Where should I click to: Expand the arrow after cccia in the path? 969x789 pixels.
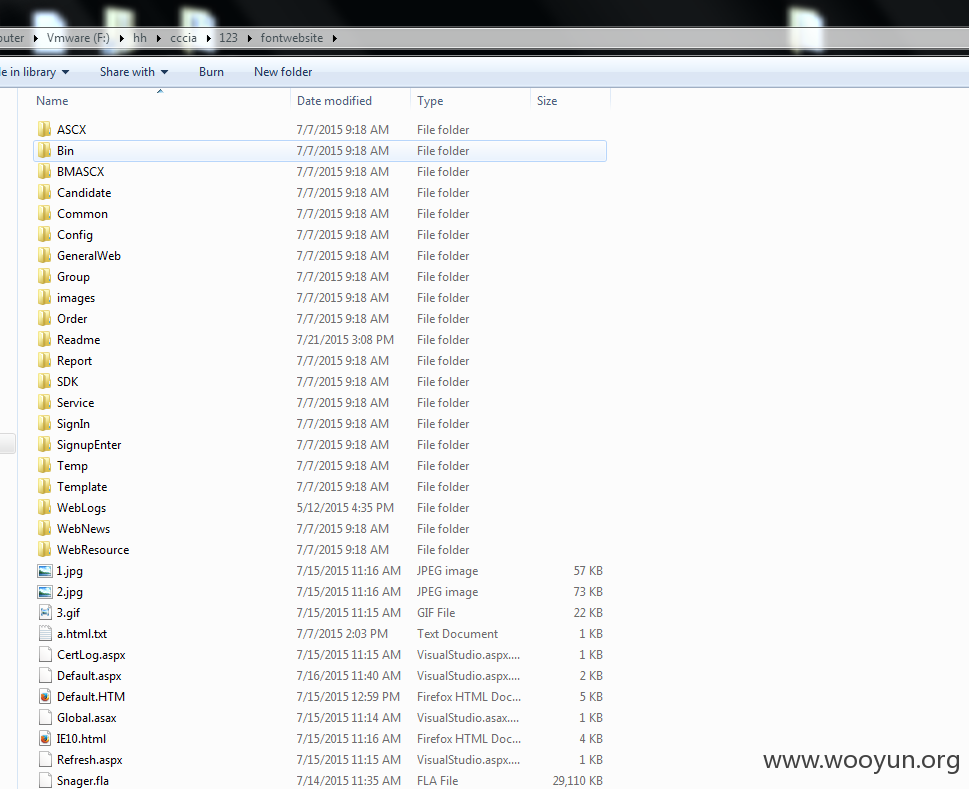pos(209,38)
